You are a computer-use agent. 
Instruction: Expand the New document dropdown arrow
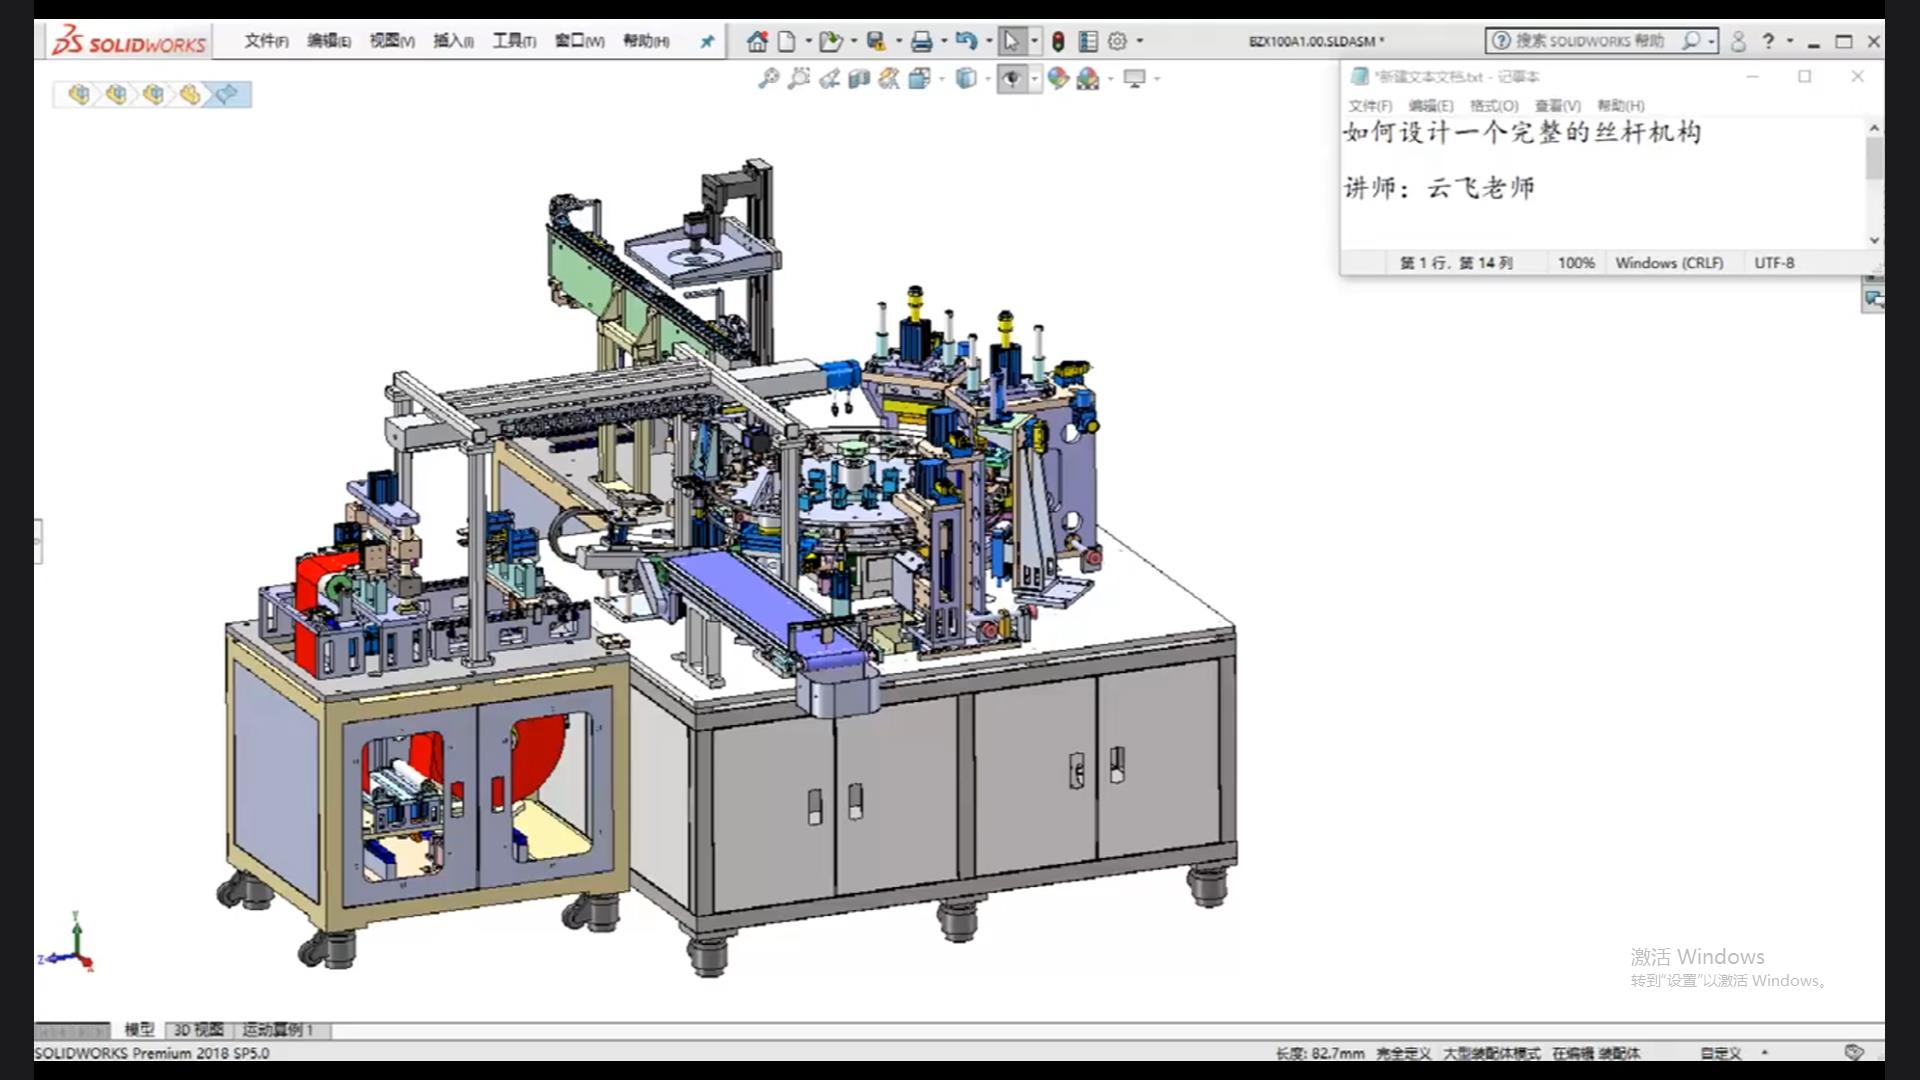808,41
